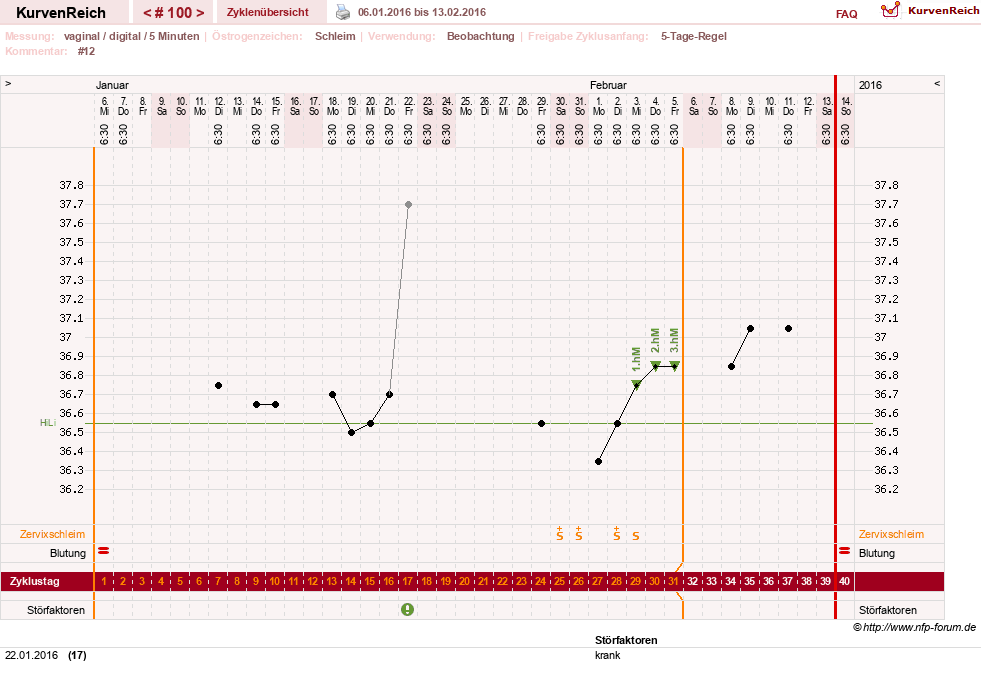Click the left Zervixschleim row label
This screenshot has height=679, width=981.
pyautogui.click(x=53, y=534)
